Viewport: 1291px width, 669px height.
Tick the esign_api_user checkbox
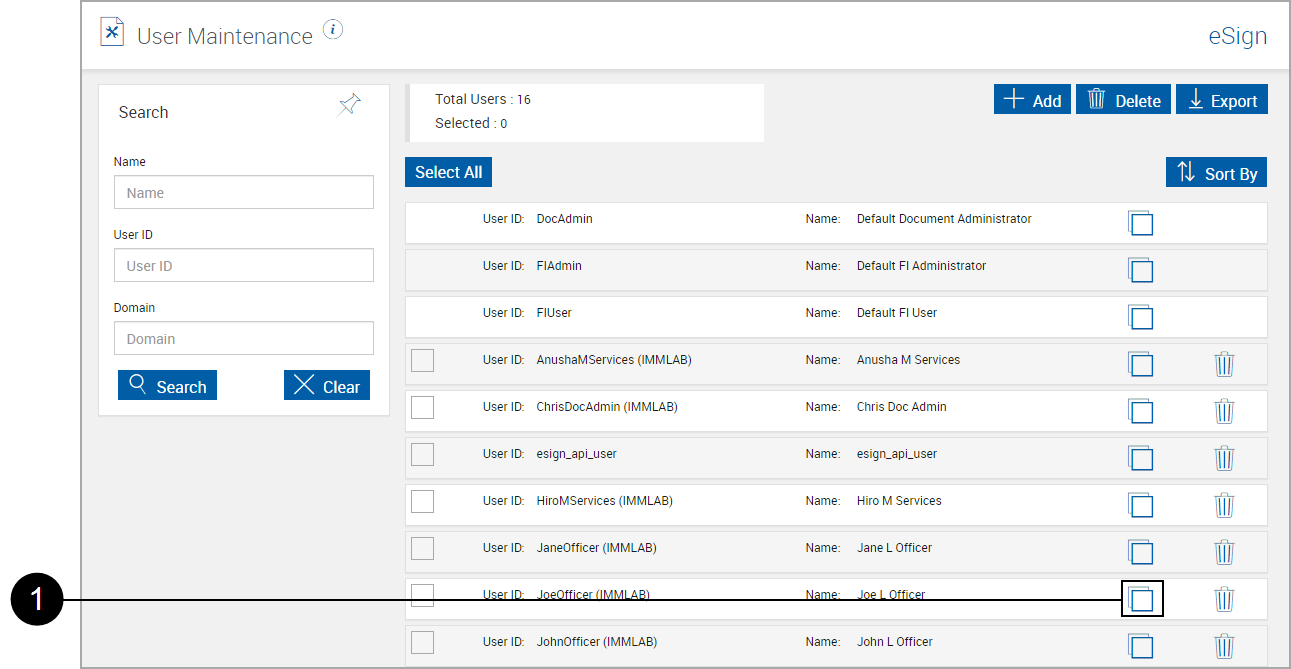coord(423,454)
